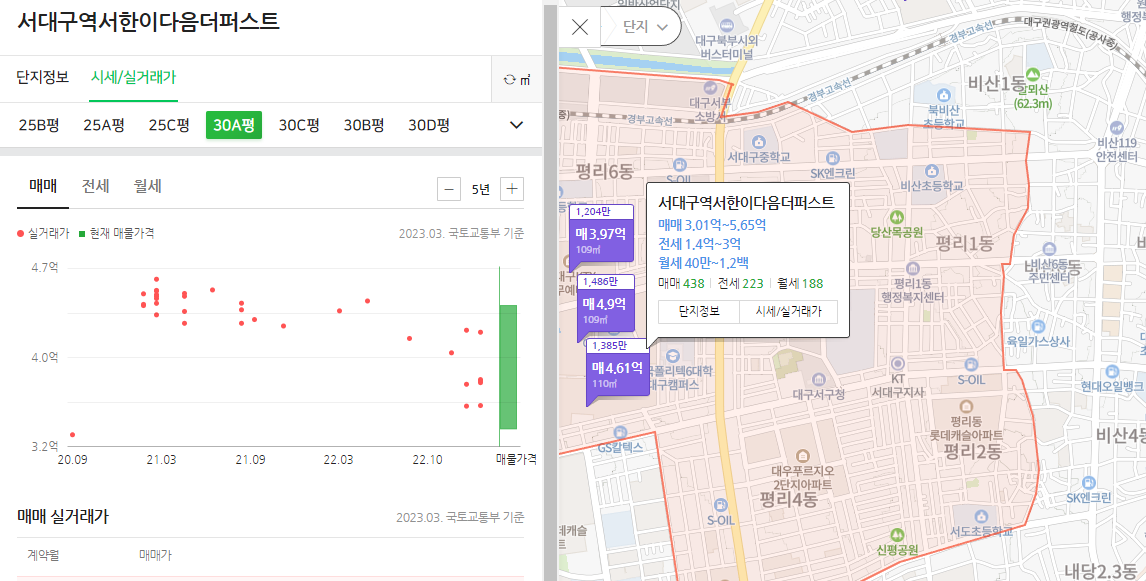The height and width of the screenshot is (581, 1146).
Task: Select the 30A평 size option
Action: 234,125
